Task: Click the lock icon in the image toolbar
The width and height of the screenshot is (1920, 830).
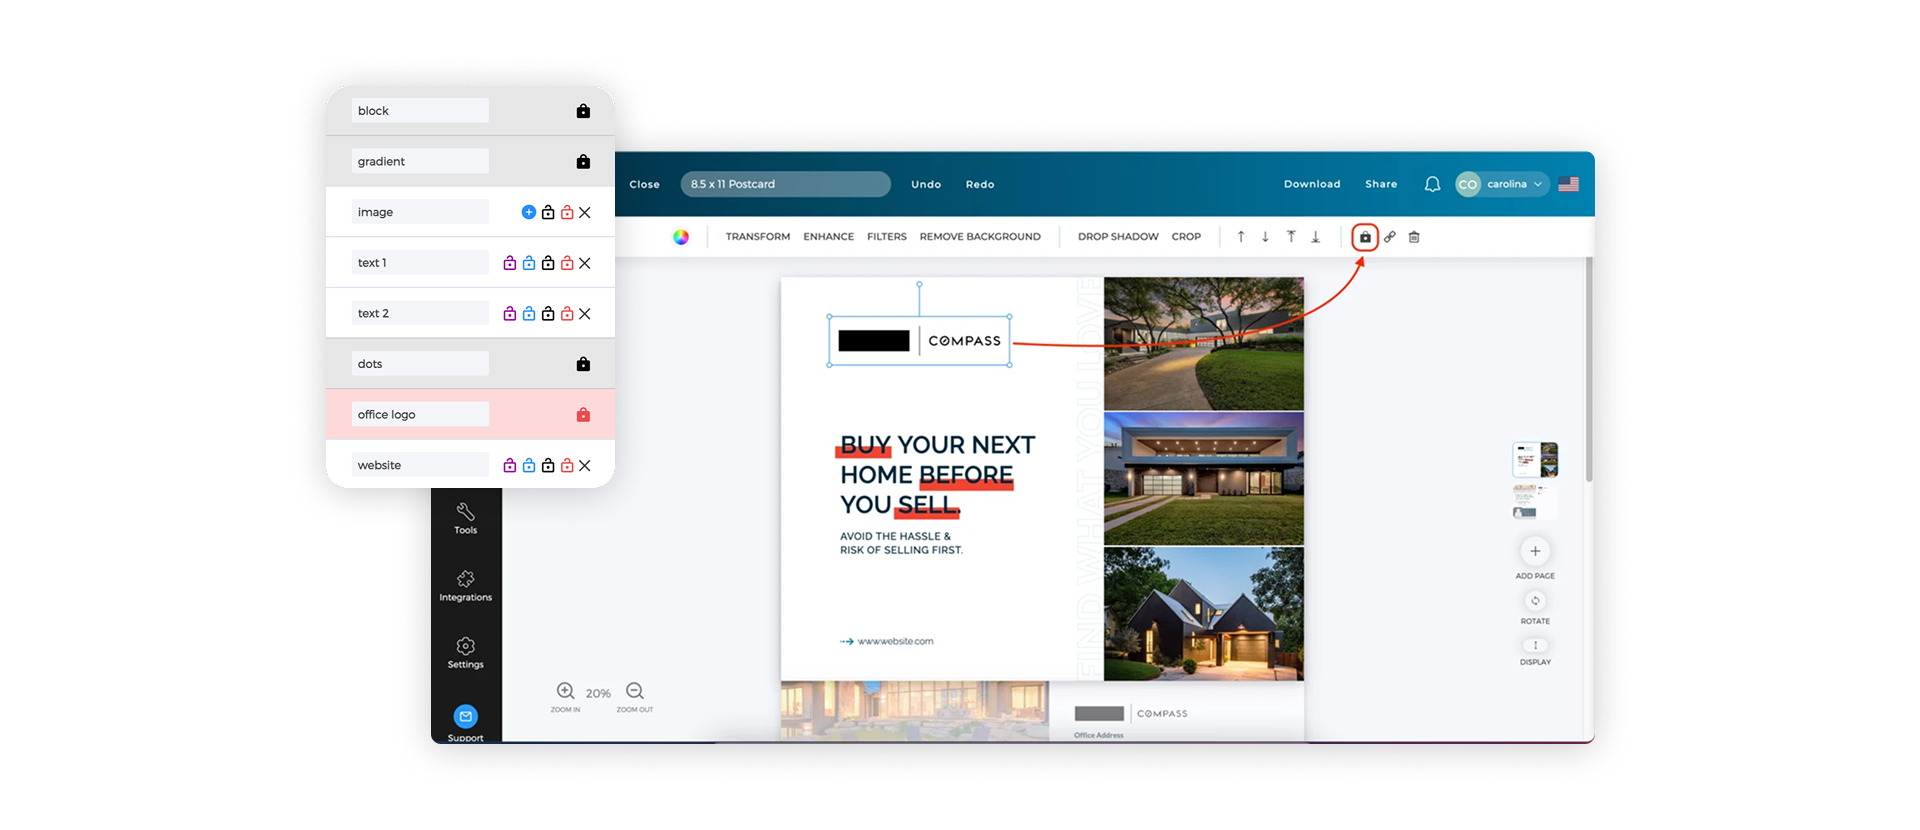Action: pyautogui.click(x=1365, y=237)
